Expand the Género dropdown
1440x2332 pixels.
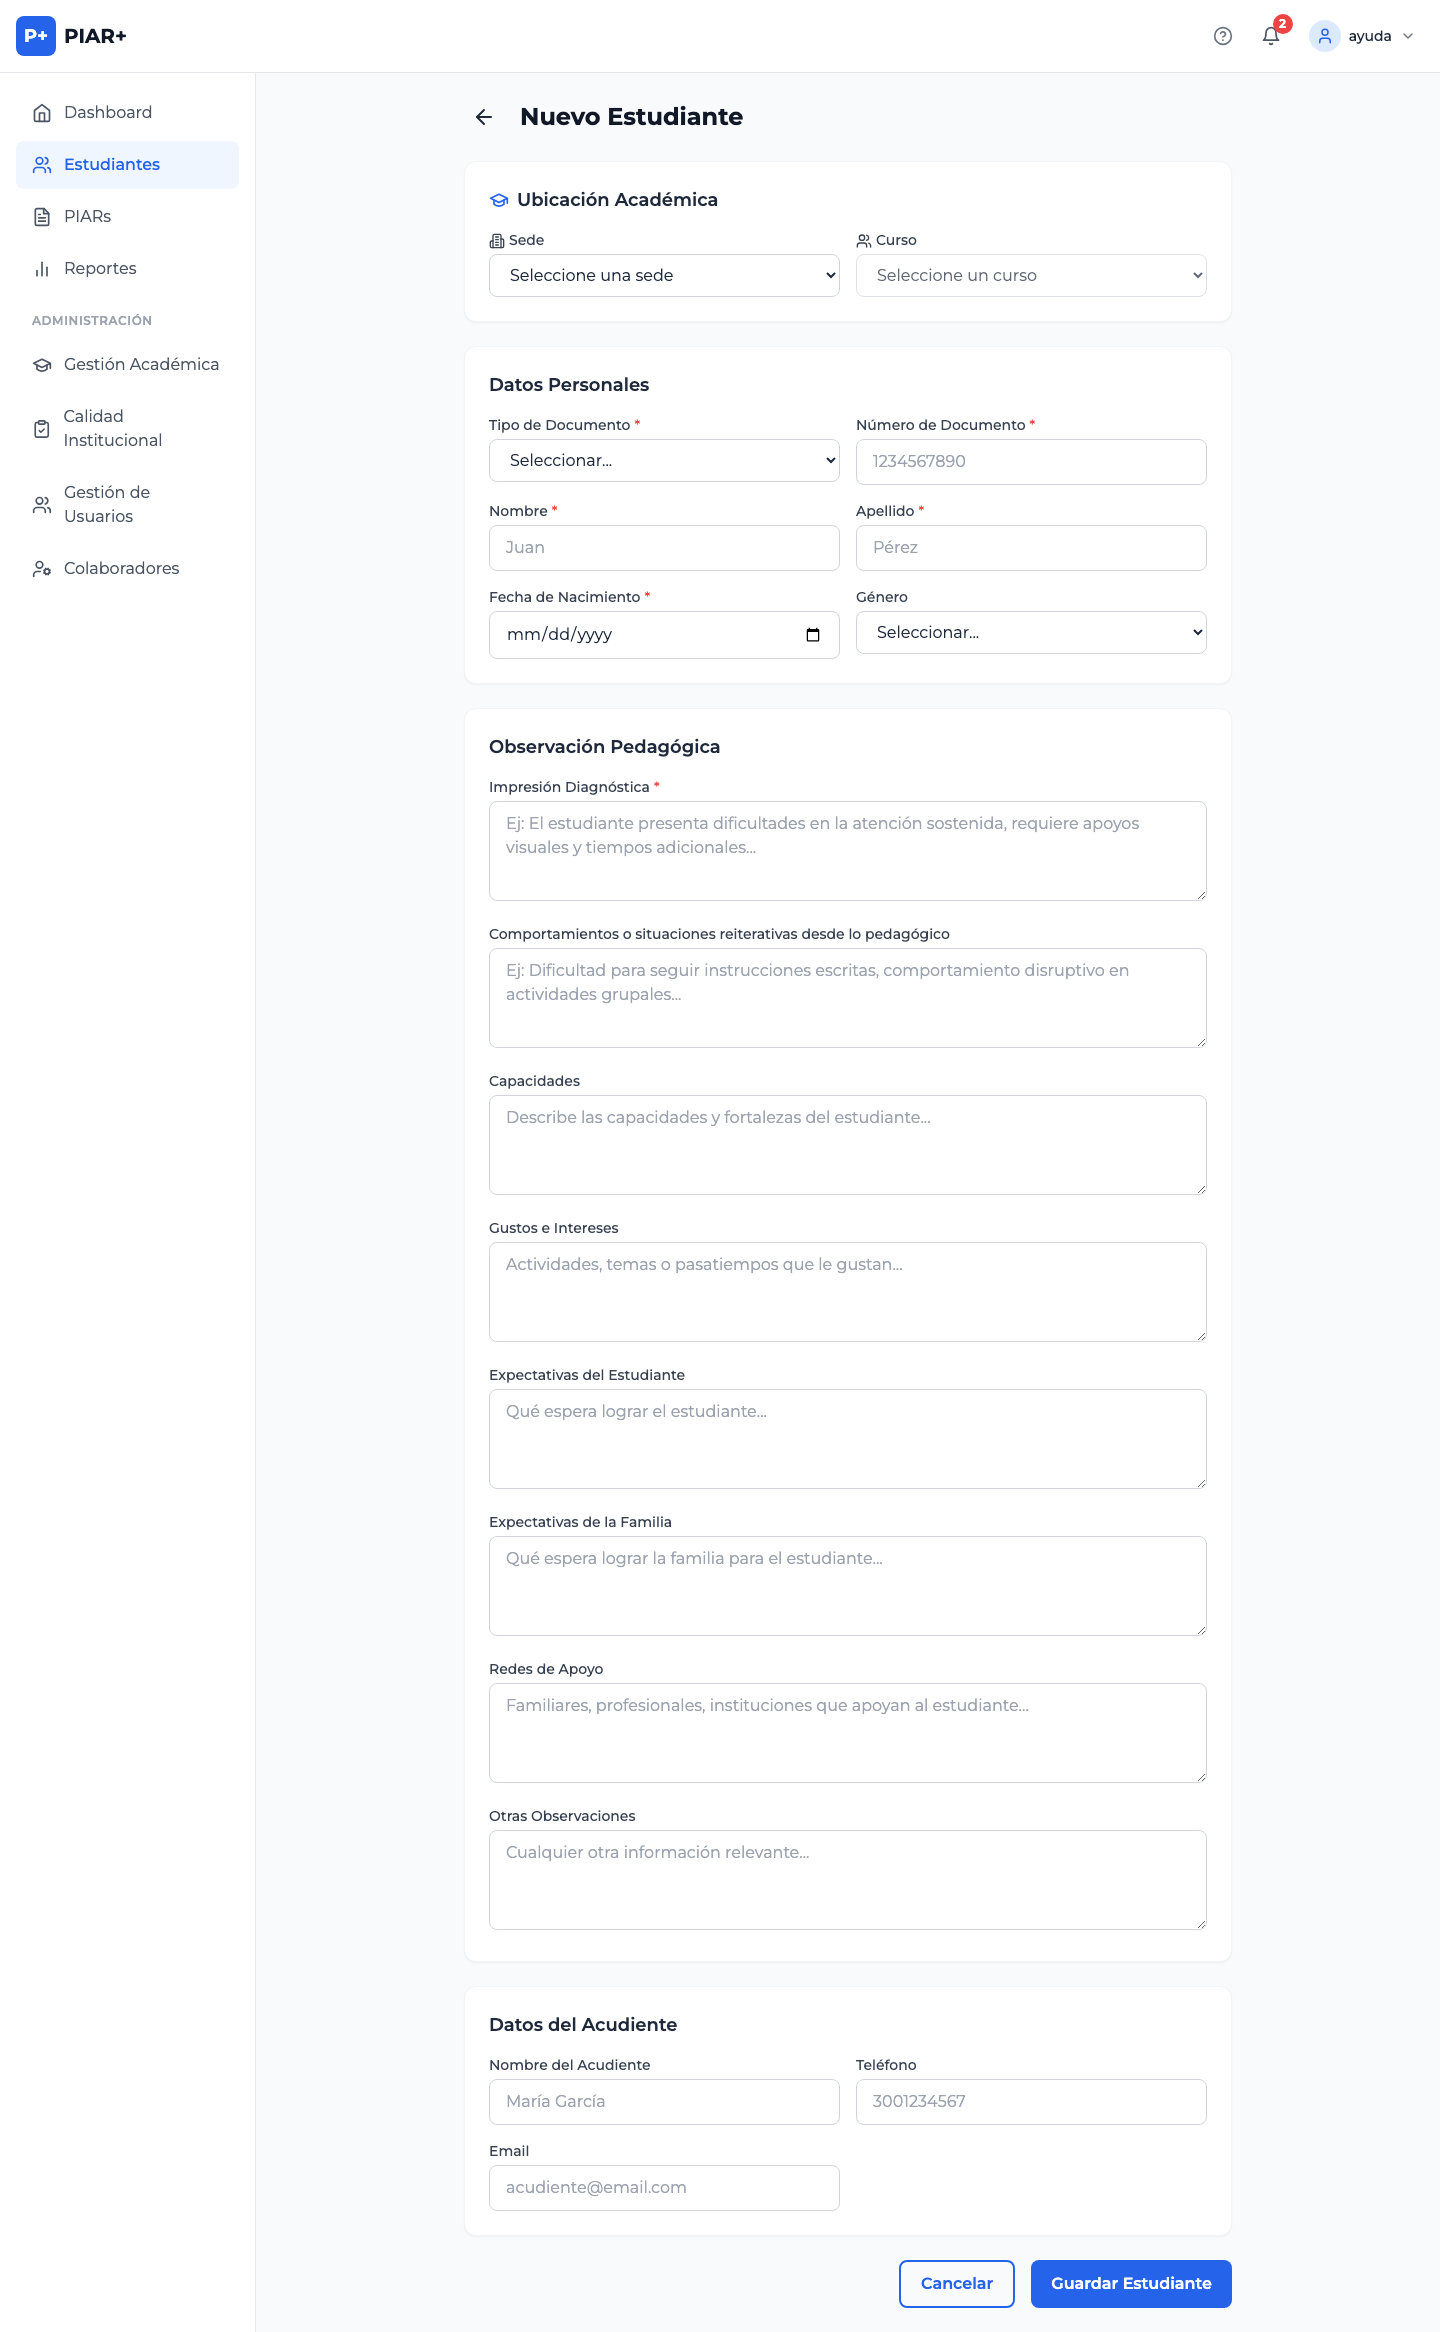pyautogui.click(x=1030, y=633)
